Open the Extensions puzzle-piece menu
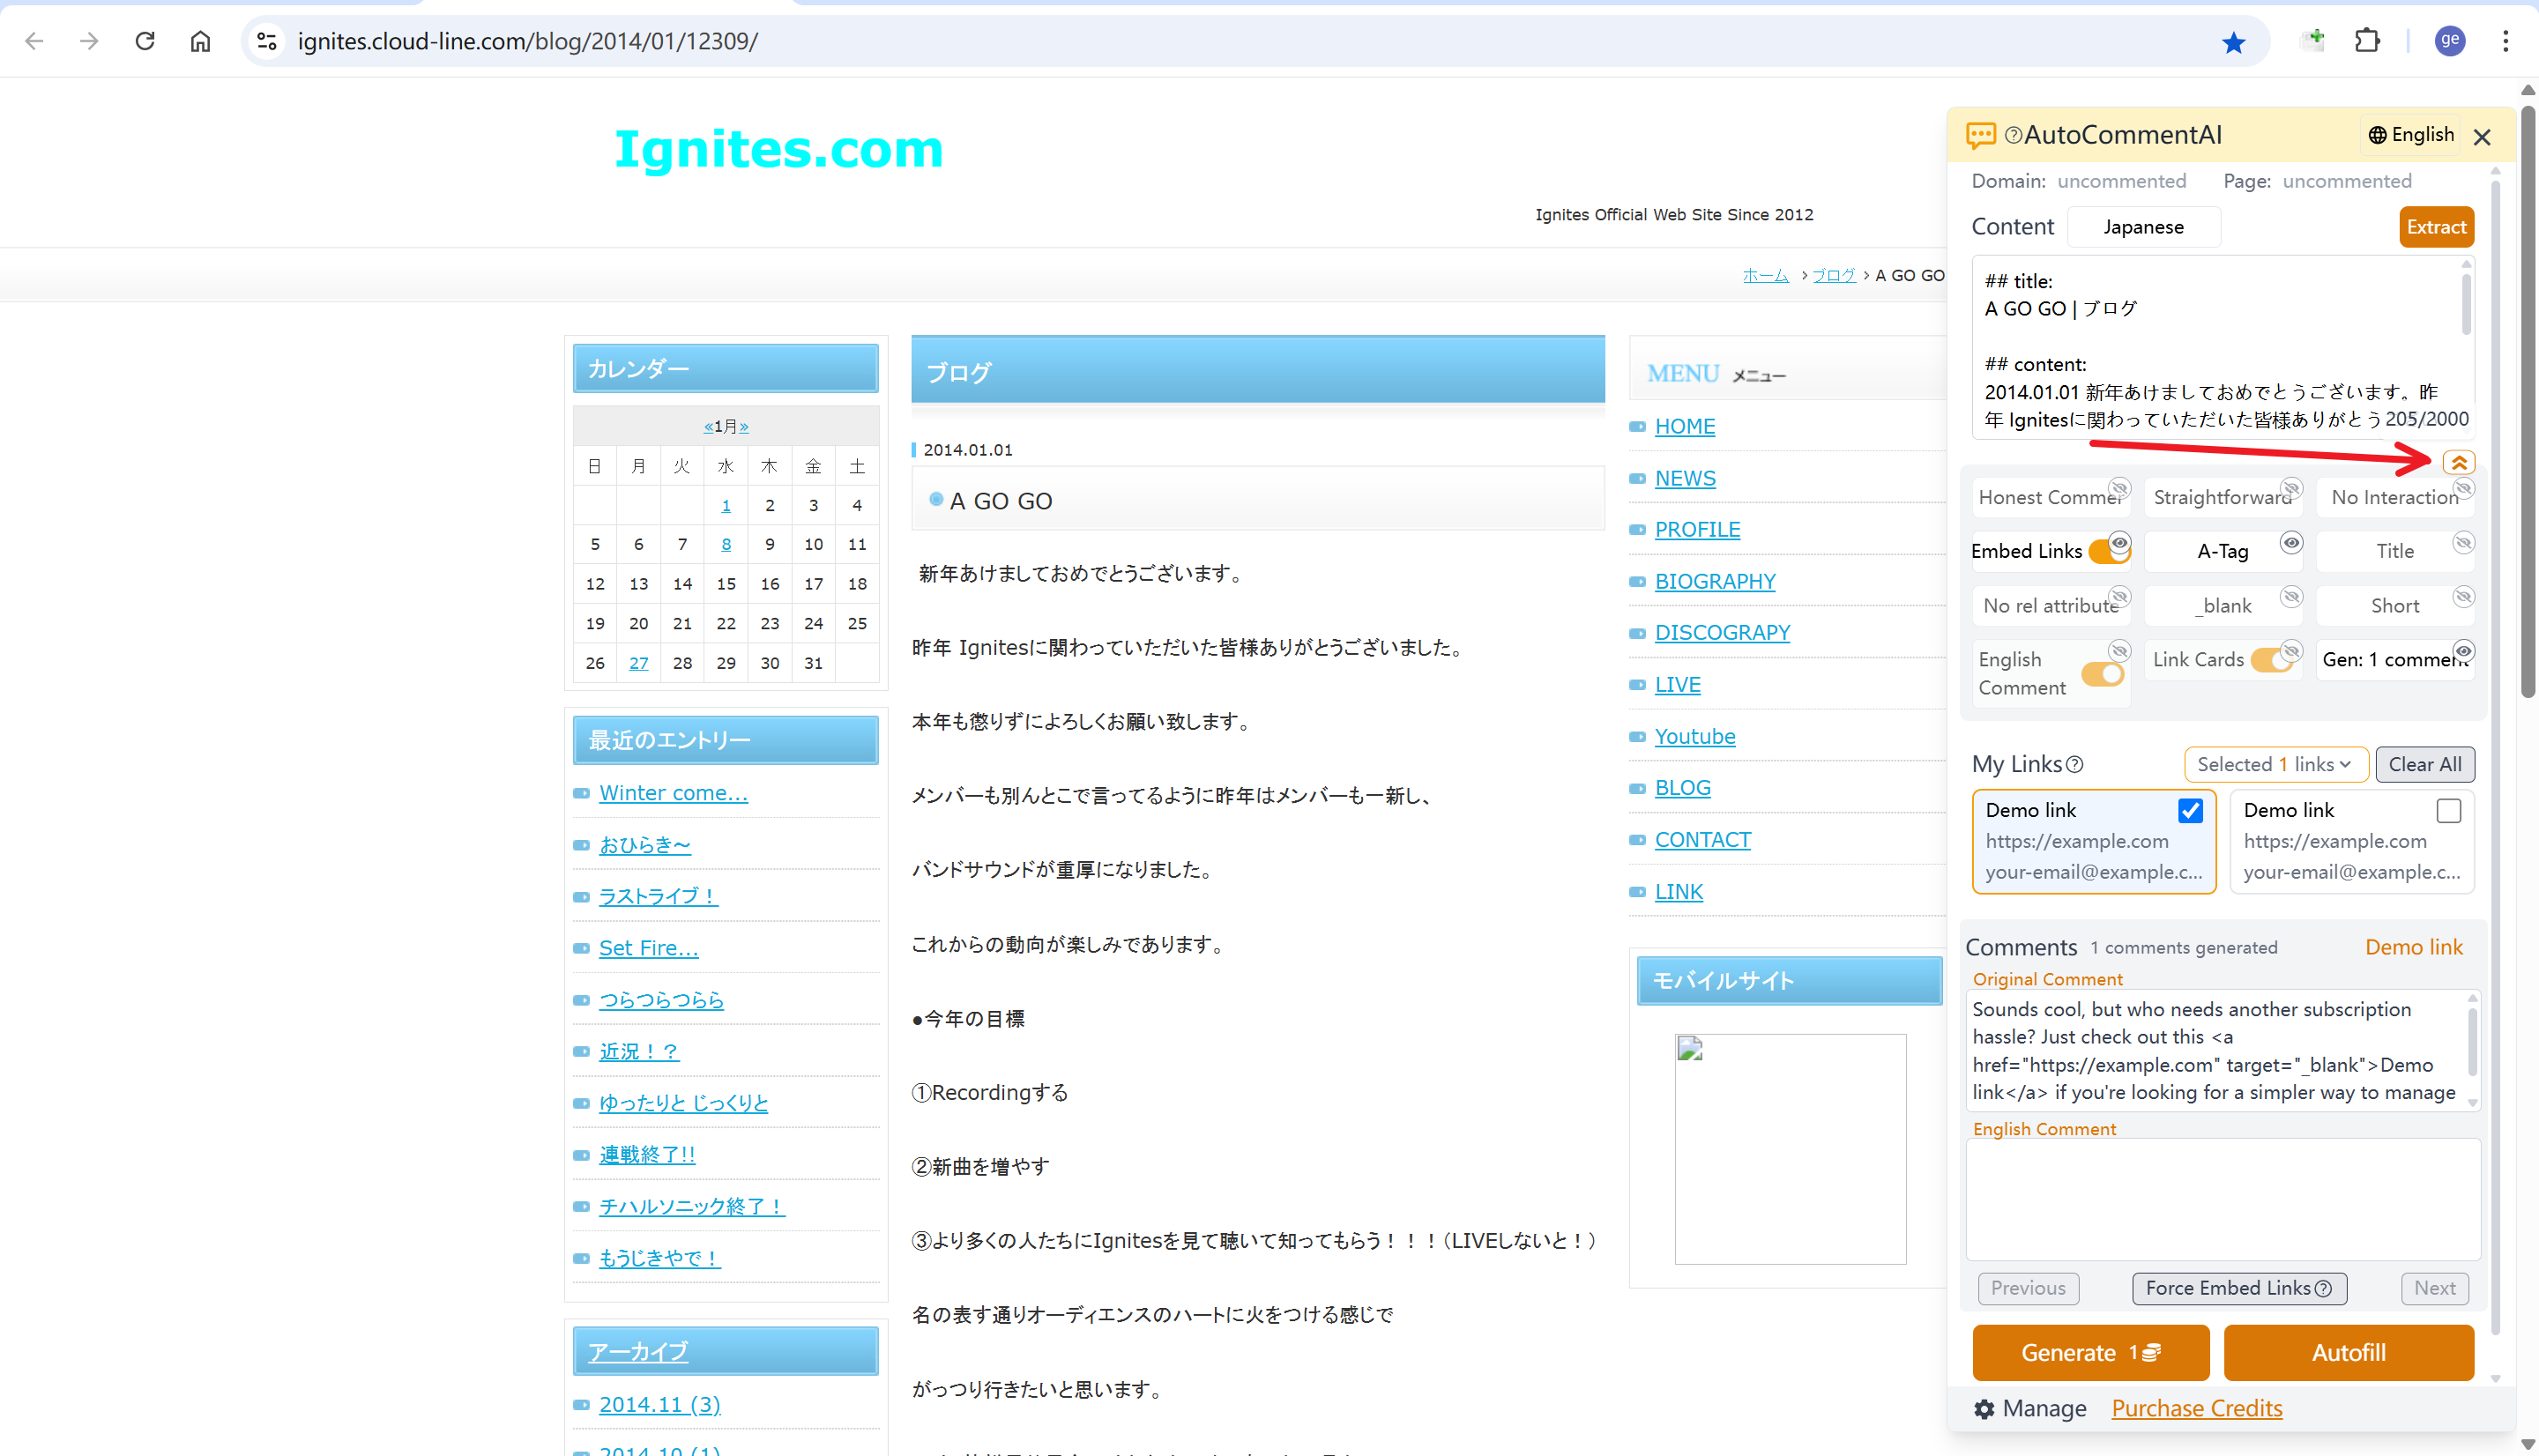Screen dimensions: 2539x1456 tap(2367, 41)
